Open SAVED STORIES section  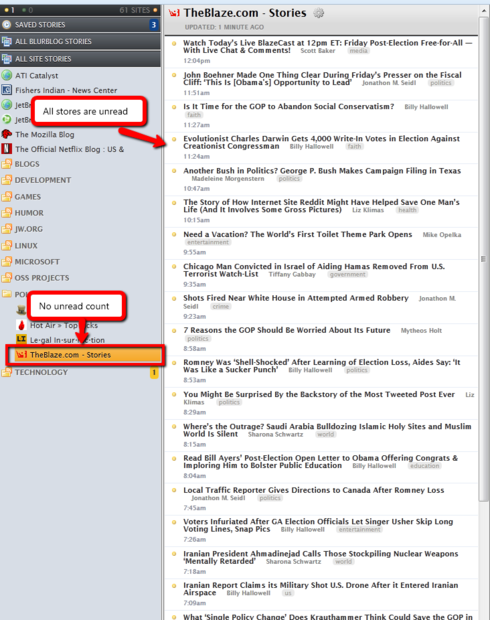pyautogui.click(x=80, y=25)
